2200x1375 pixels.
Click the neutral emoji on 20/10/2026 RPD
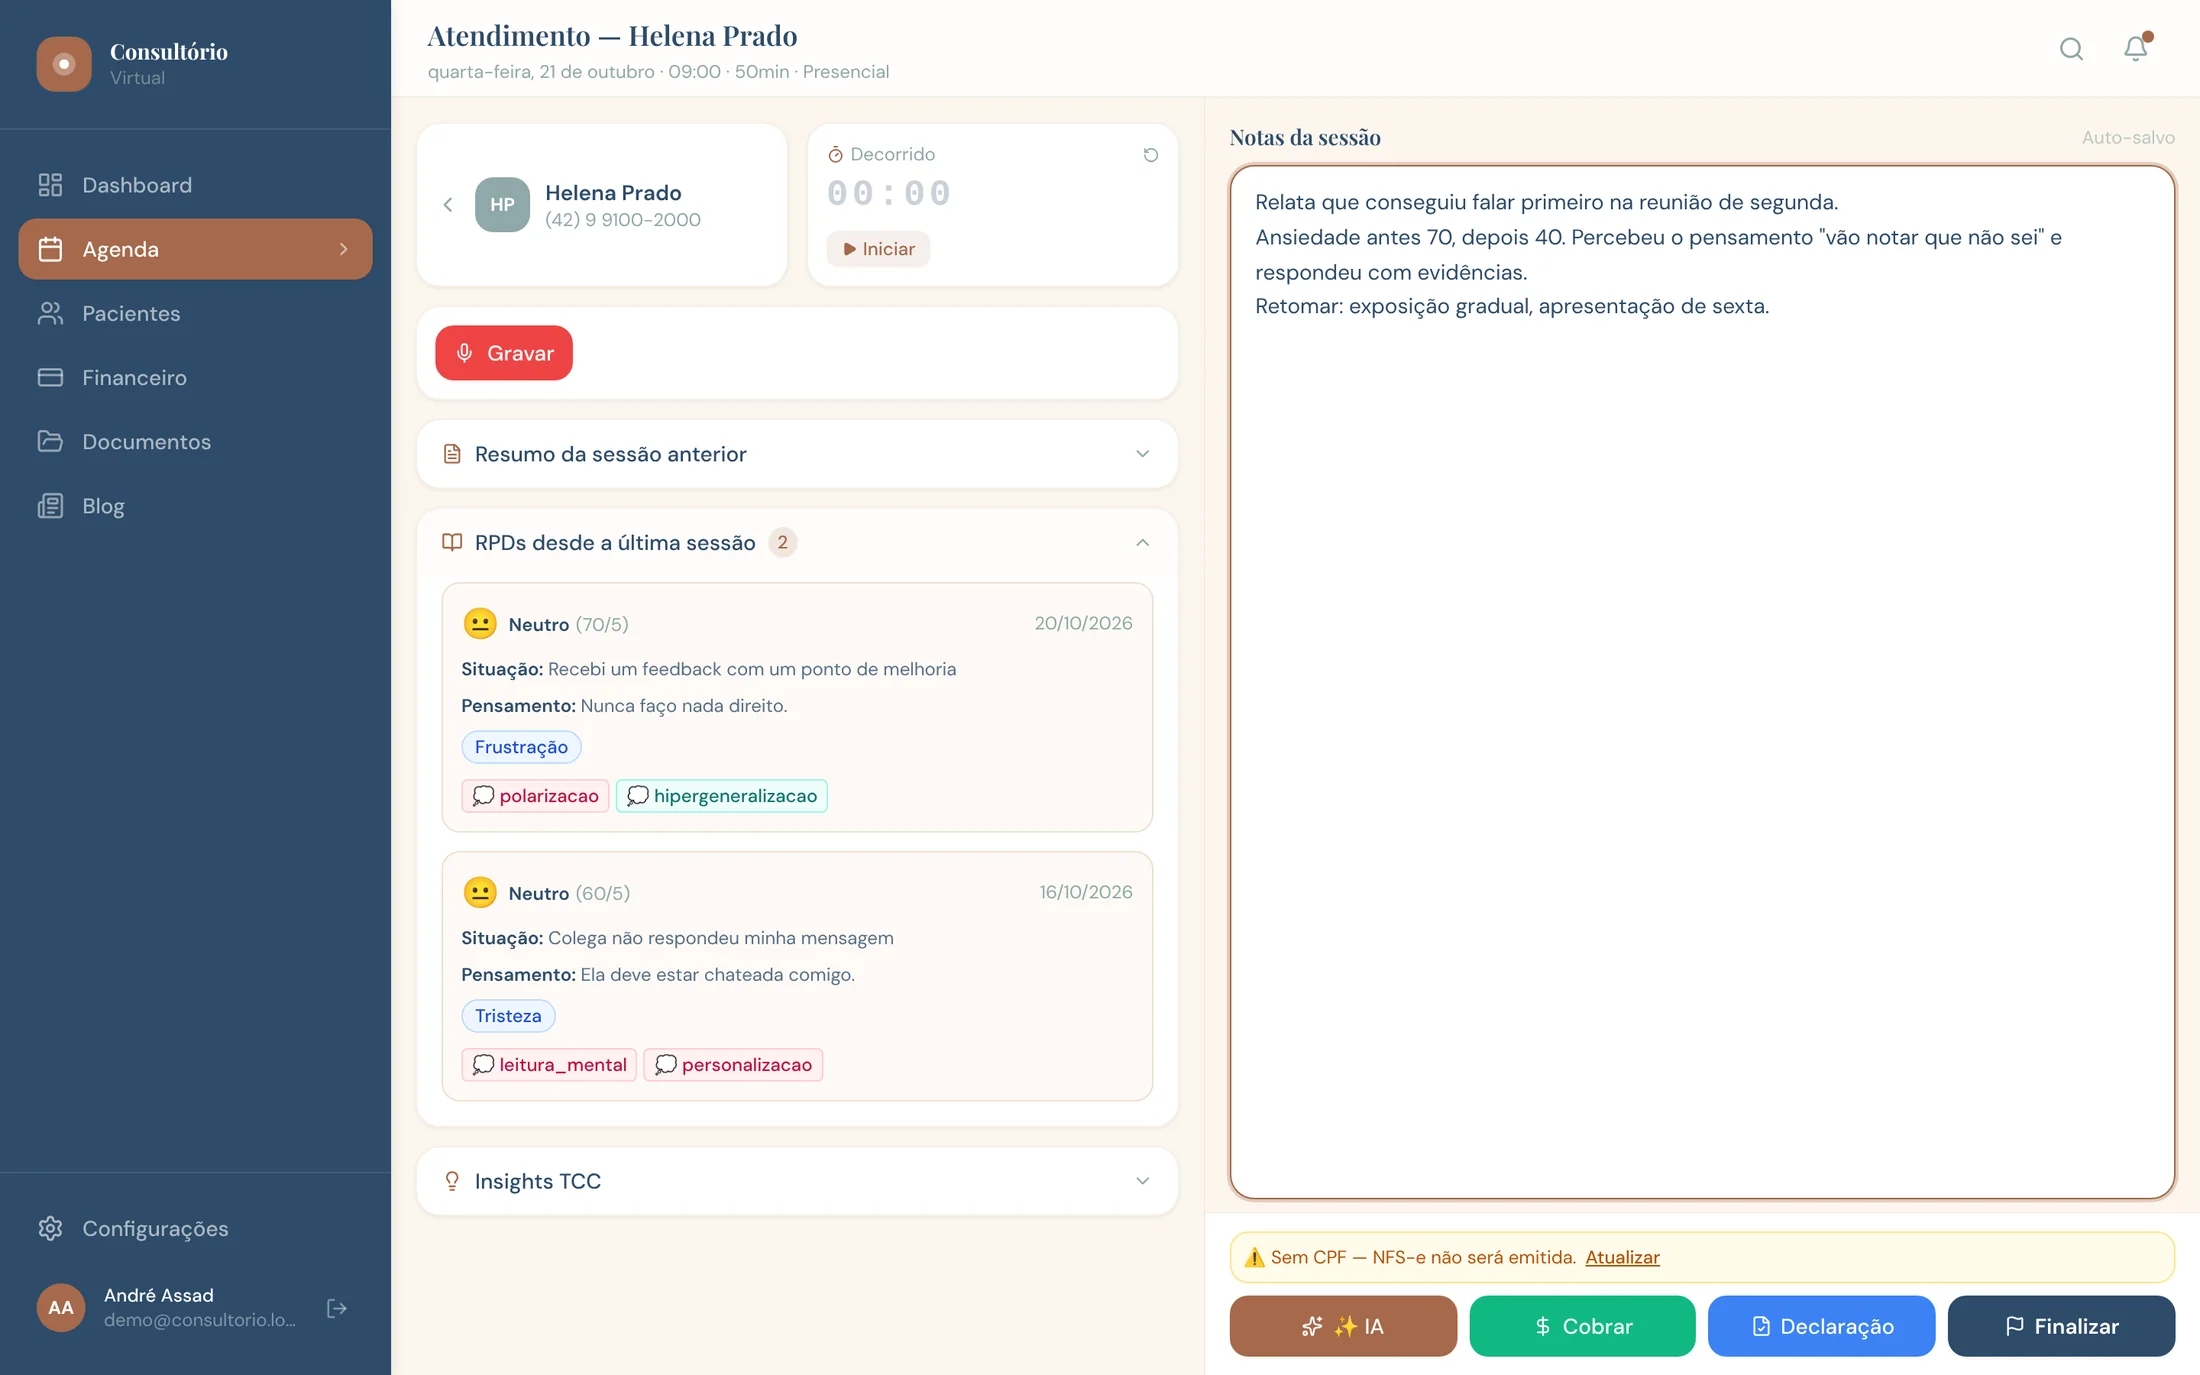[x=480, y=624]
